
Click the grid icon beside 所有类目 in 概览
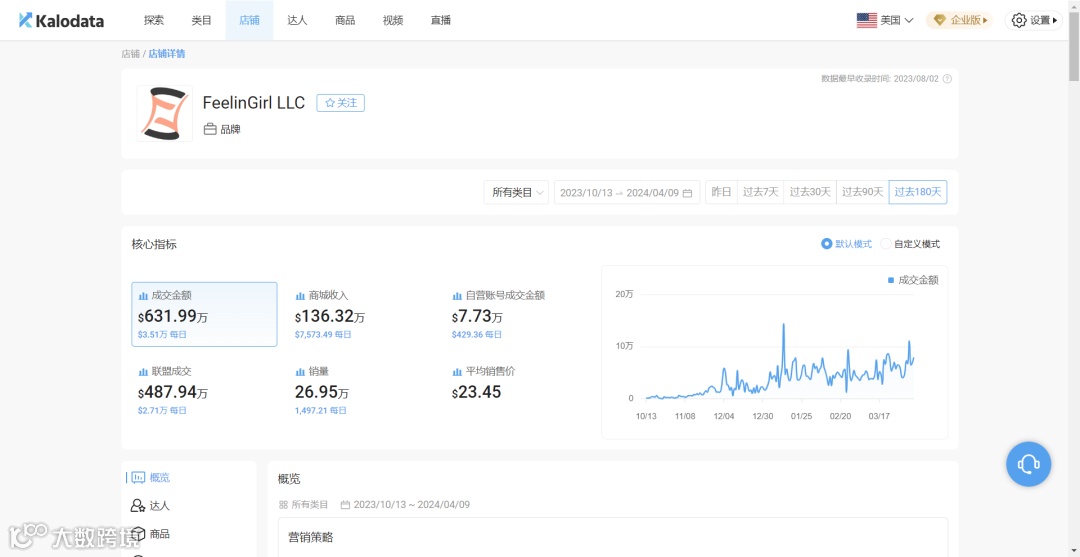point(283,505)
